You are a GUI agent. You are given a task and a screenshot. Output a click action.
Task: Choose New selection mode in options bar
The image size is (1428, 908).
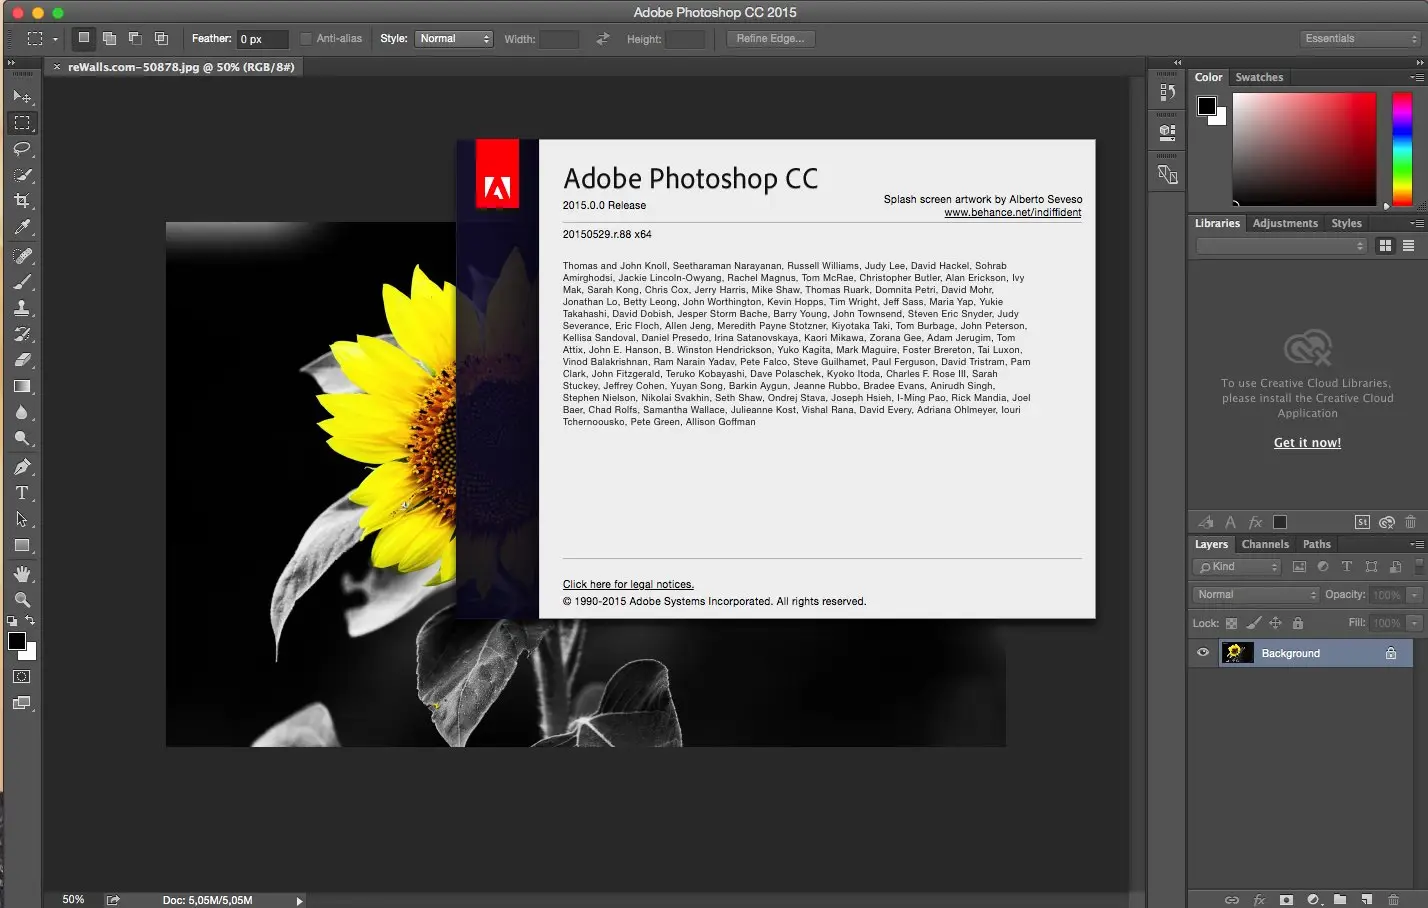[84, 39]
